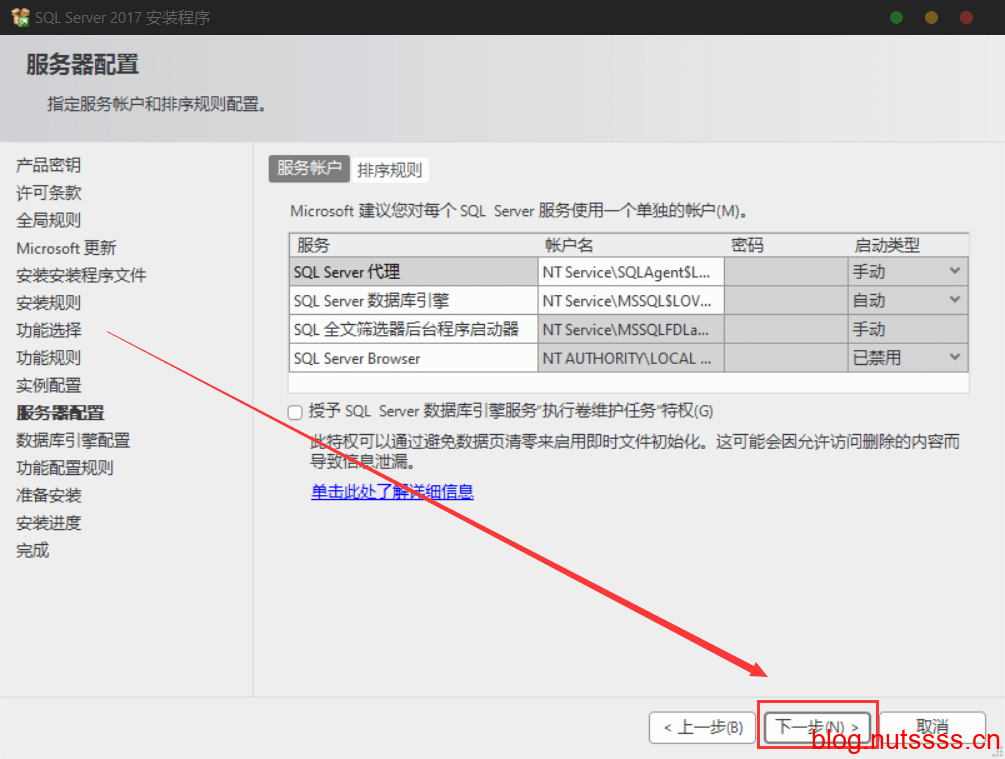Continue with the 下一步(N) button
Screen dimensions: 1005x759
tap(817, 728)
